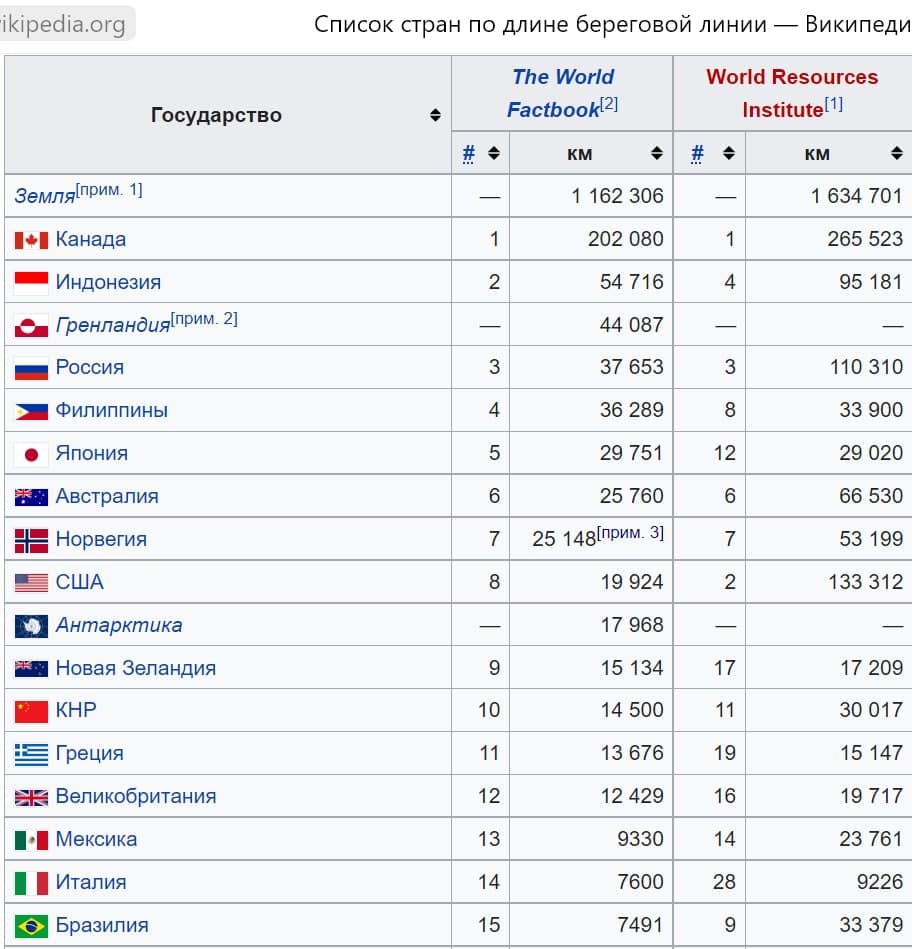Sort table by Государство column arrows
The height and width of the screenshot is (949, 912).
pyautogui.click(x=435, y=115)
